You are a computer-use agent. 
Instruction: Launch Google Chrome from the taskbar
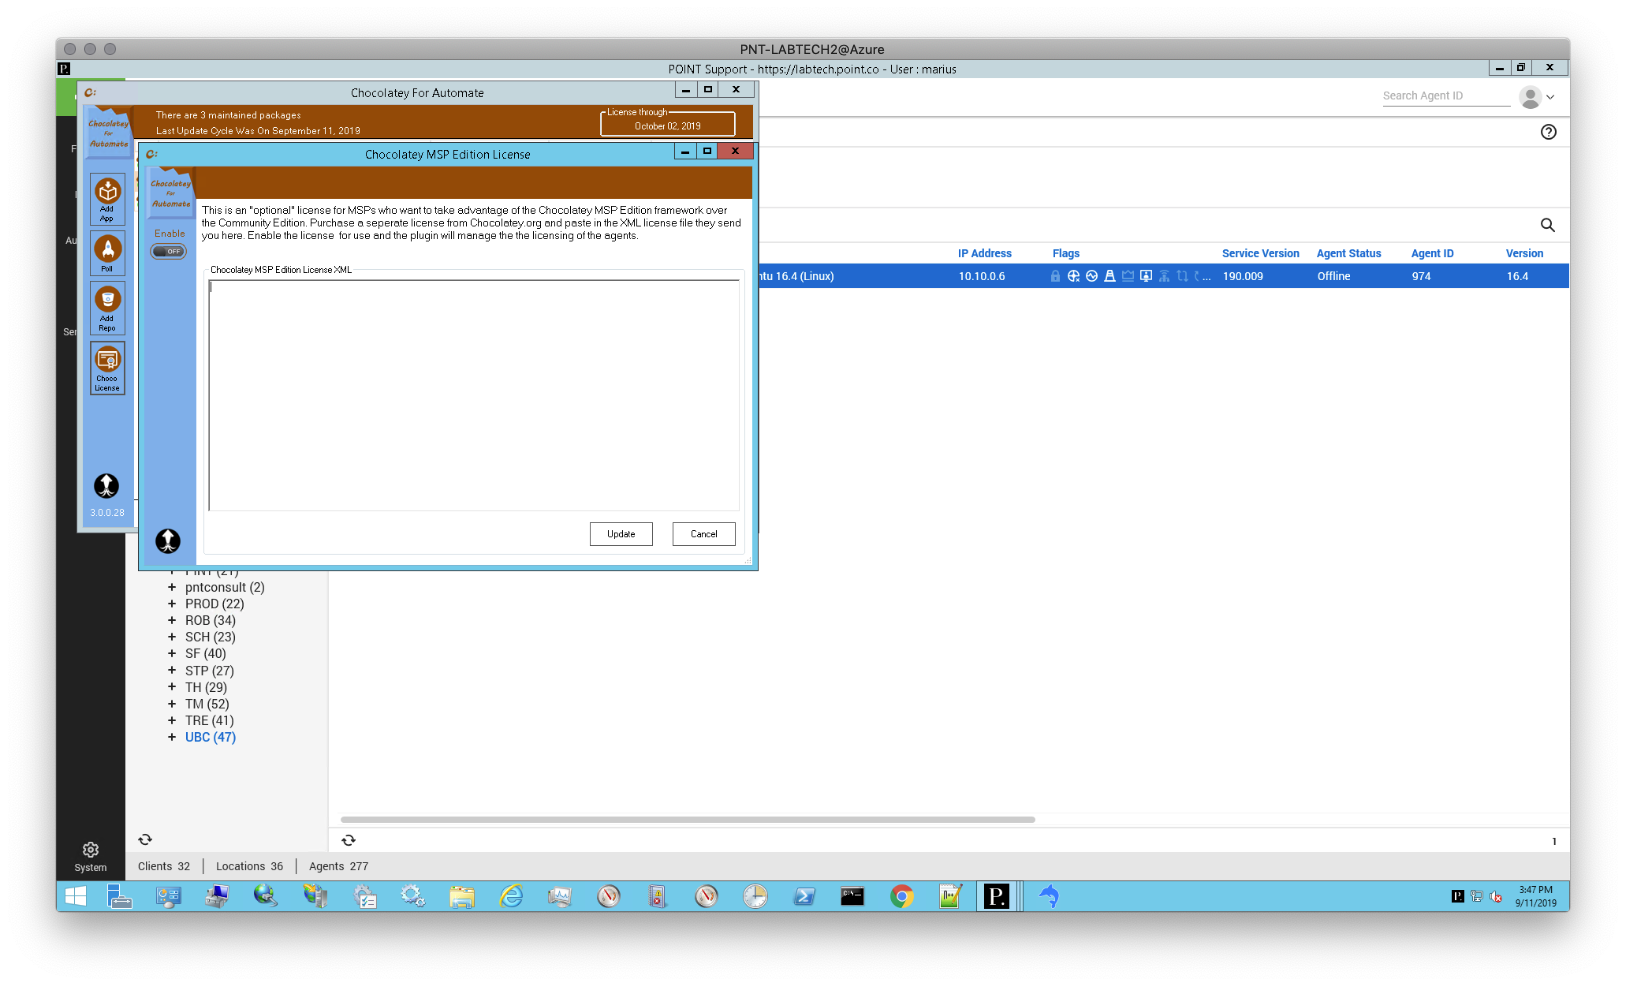[901, 897]
